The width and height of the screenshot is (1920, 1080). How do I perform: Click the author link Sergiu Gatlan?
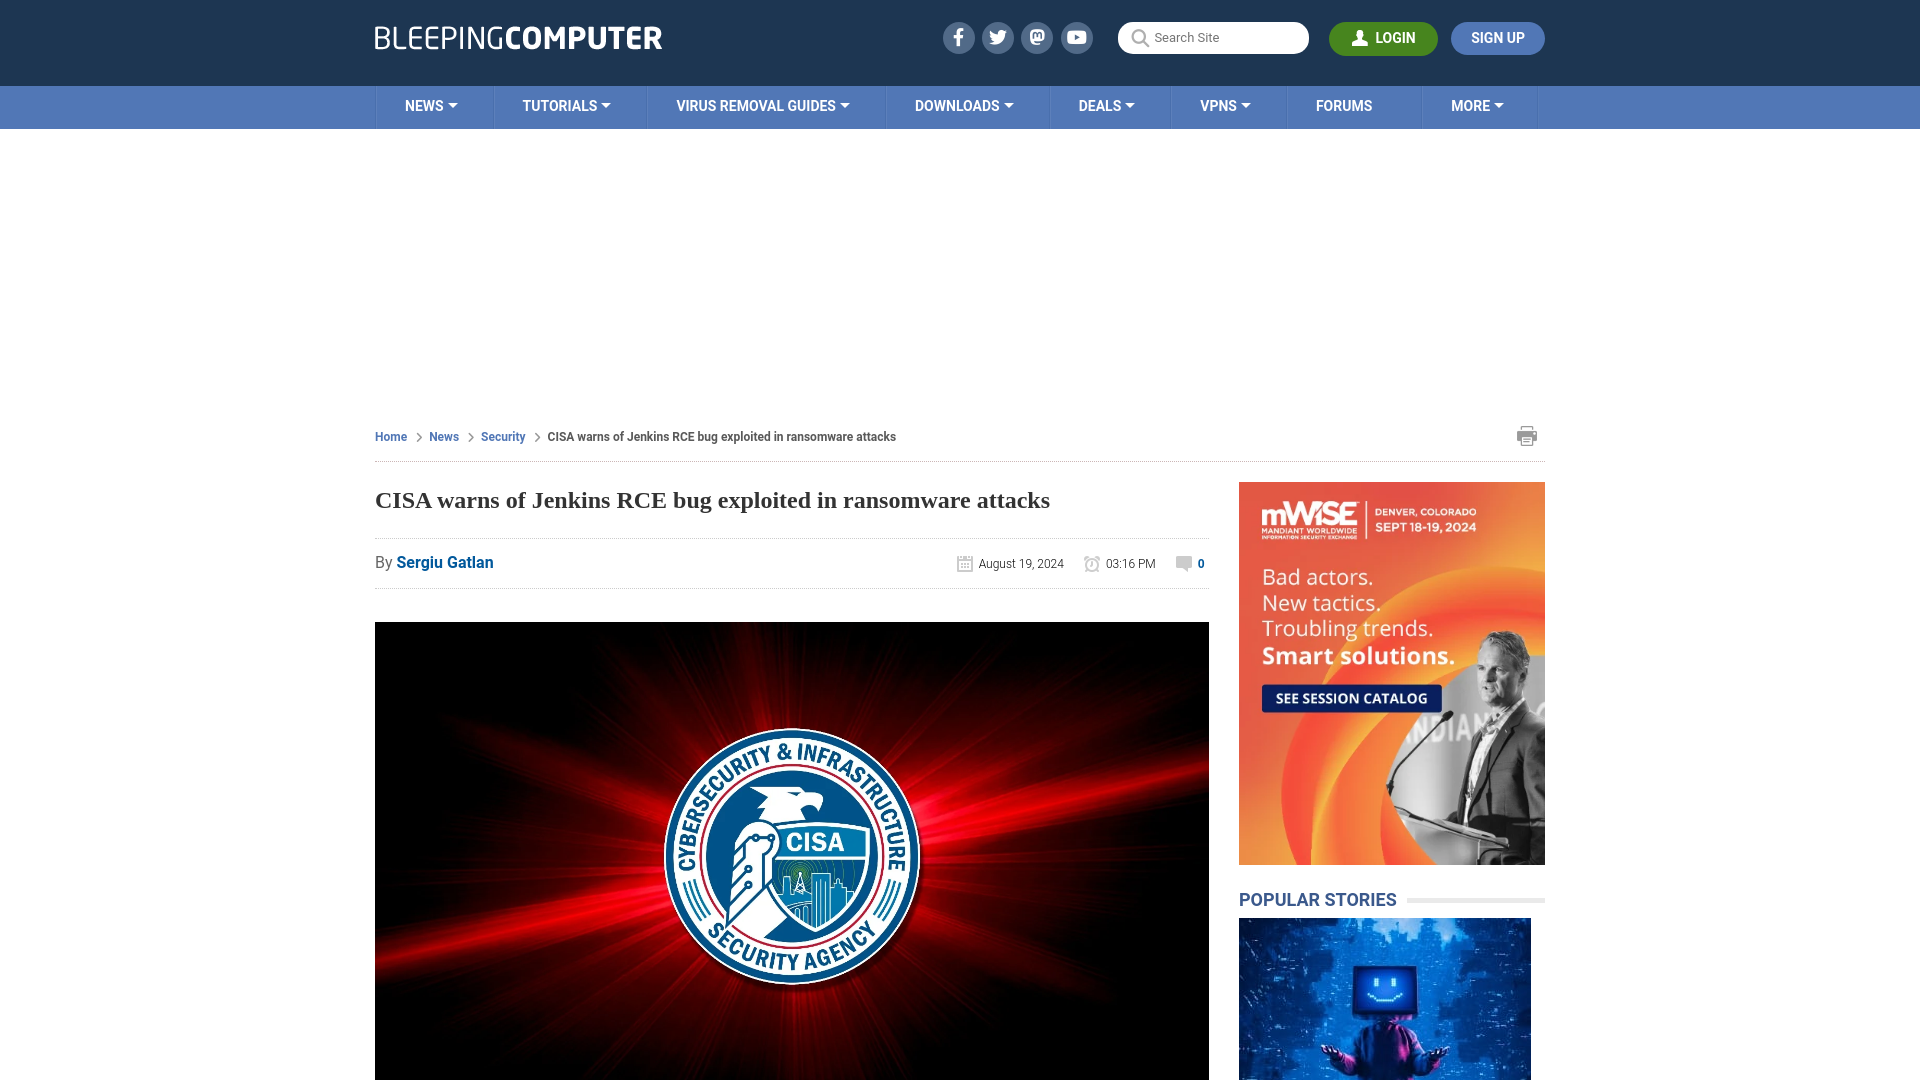coord(444,562)
